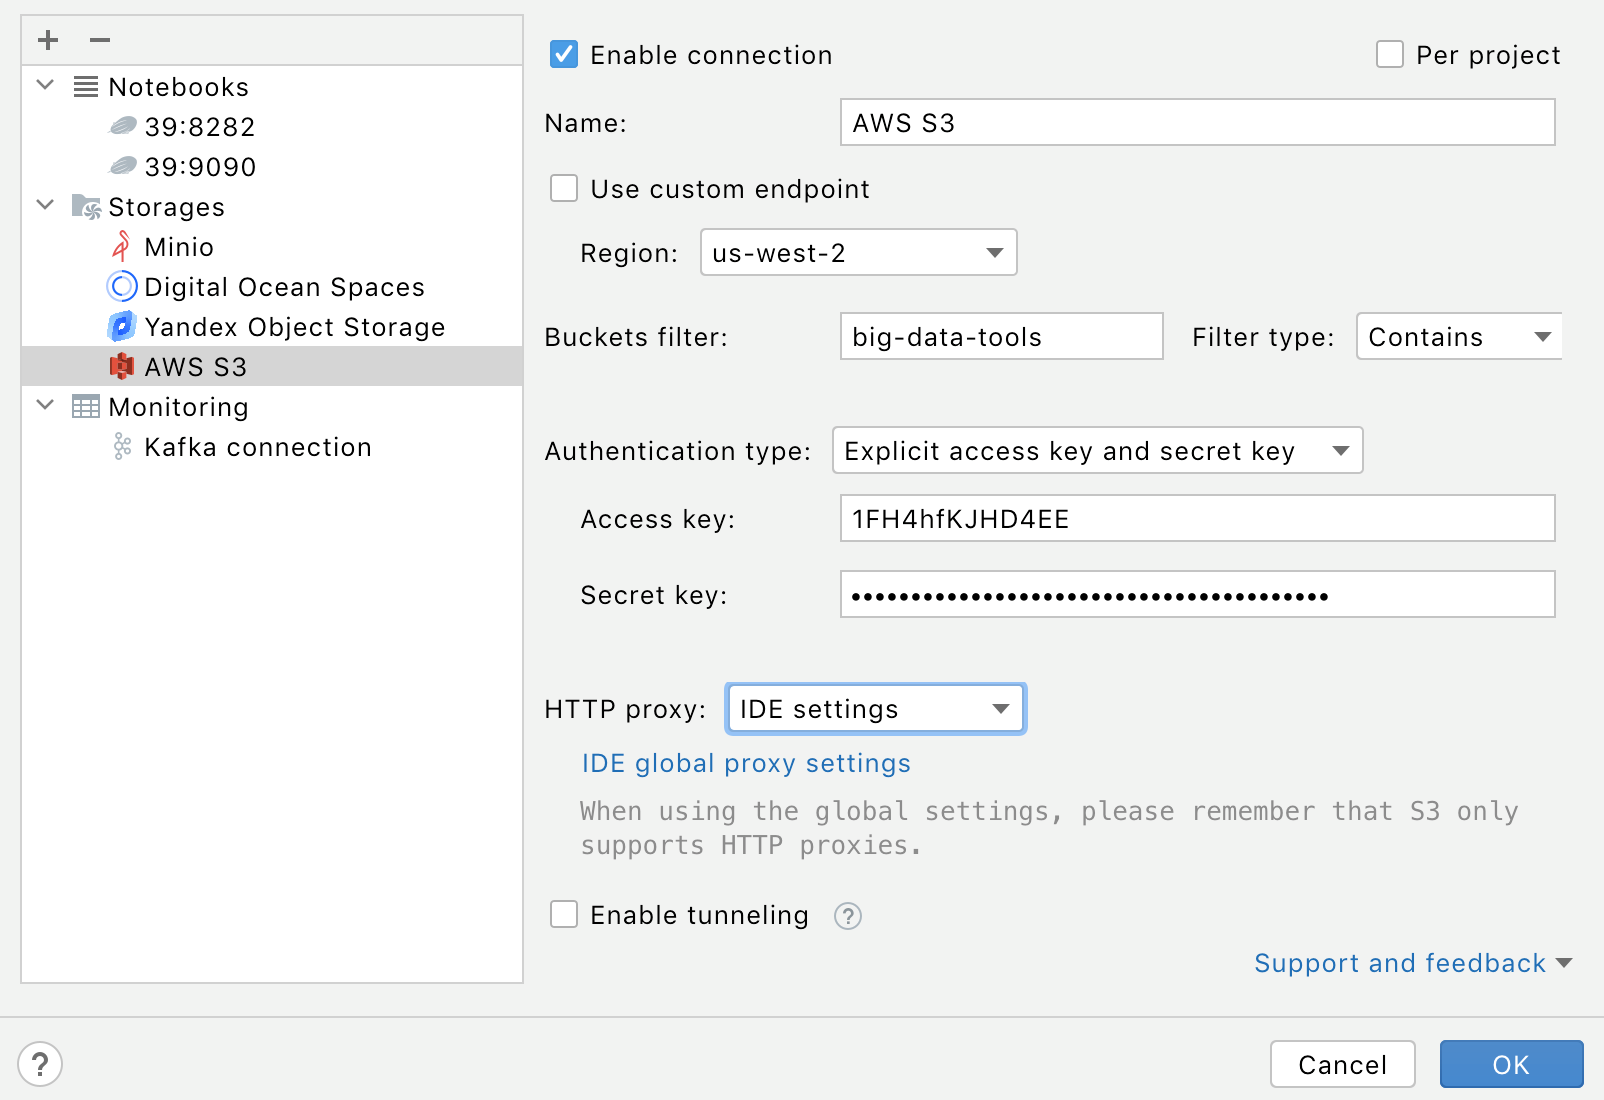The height and width of the screenshot is (1100, 1604).
Task: Click the Buckets filter input field
Action: [1002, 336]
